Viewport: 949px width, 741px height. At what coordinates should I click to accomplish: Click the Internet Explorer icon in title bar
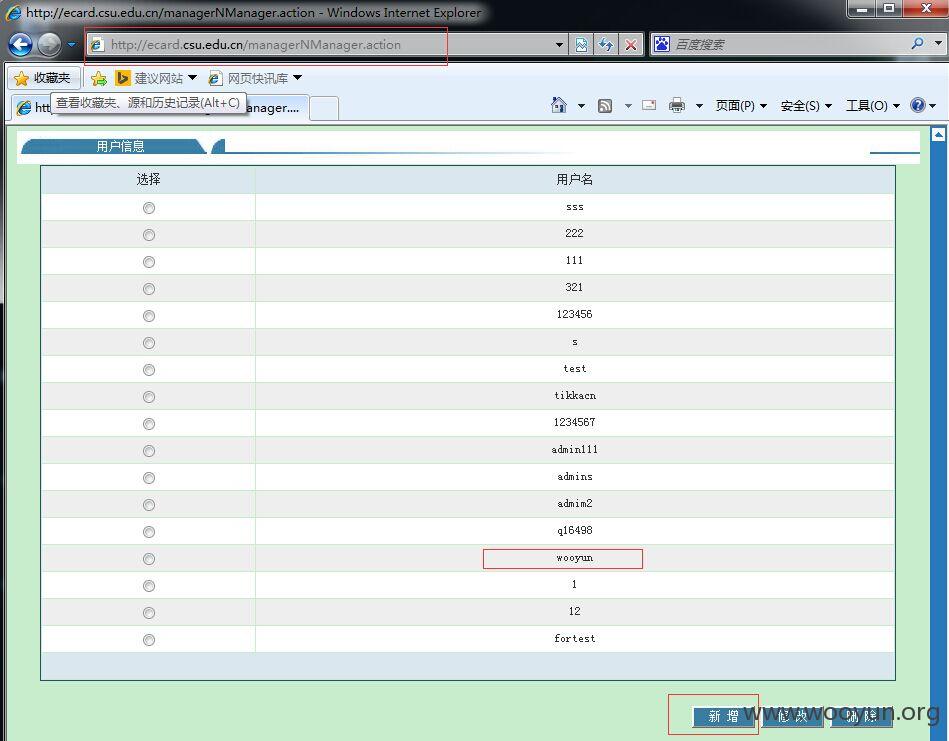(x=13, y=12)
